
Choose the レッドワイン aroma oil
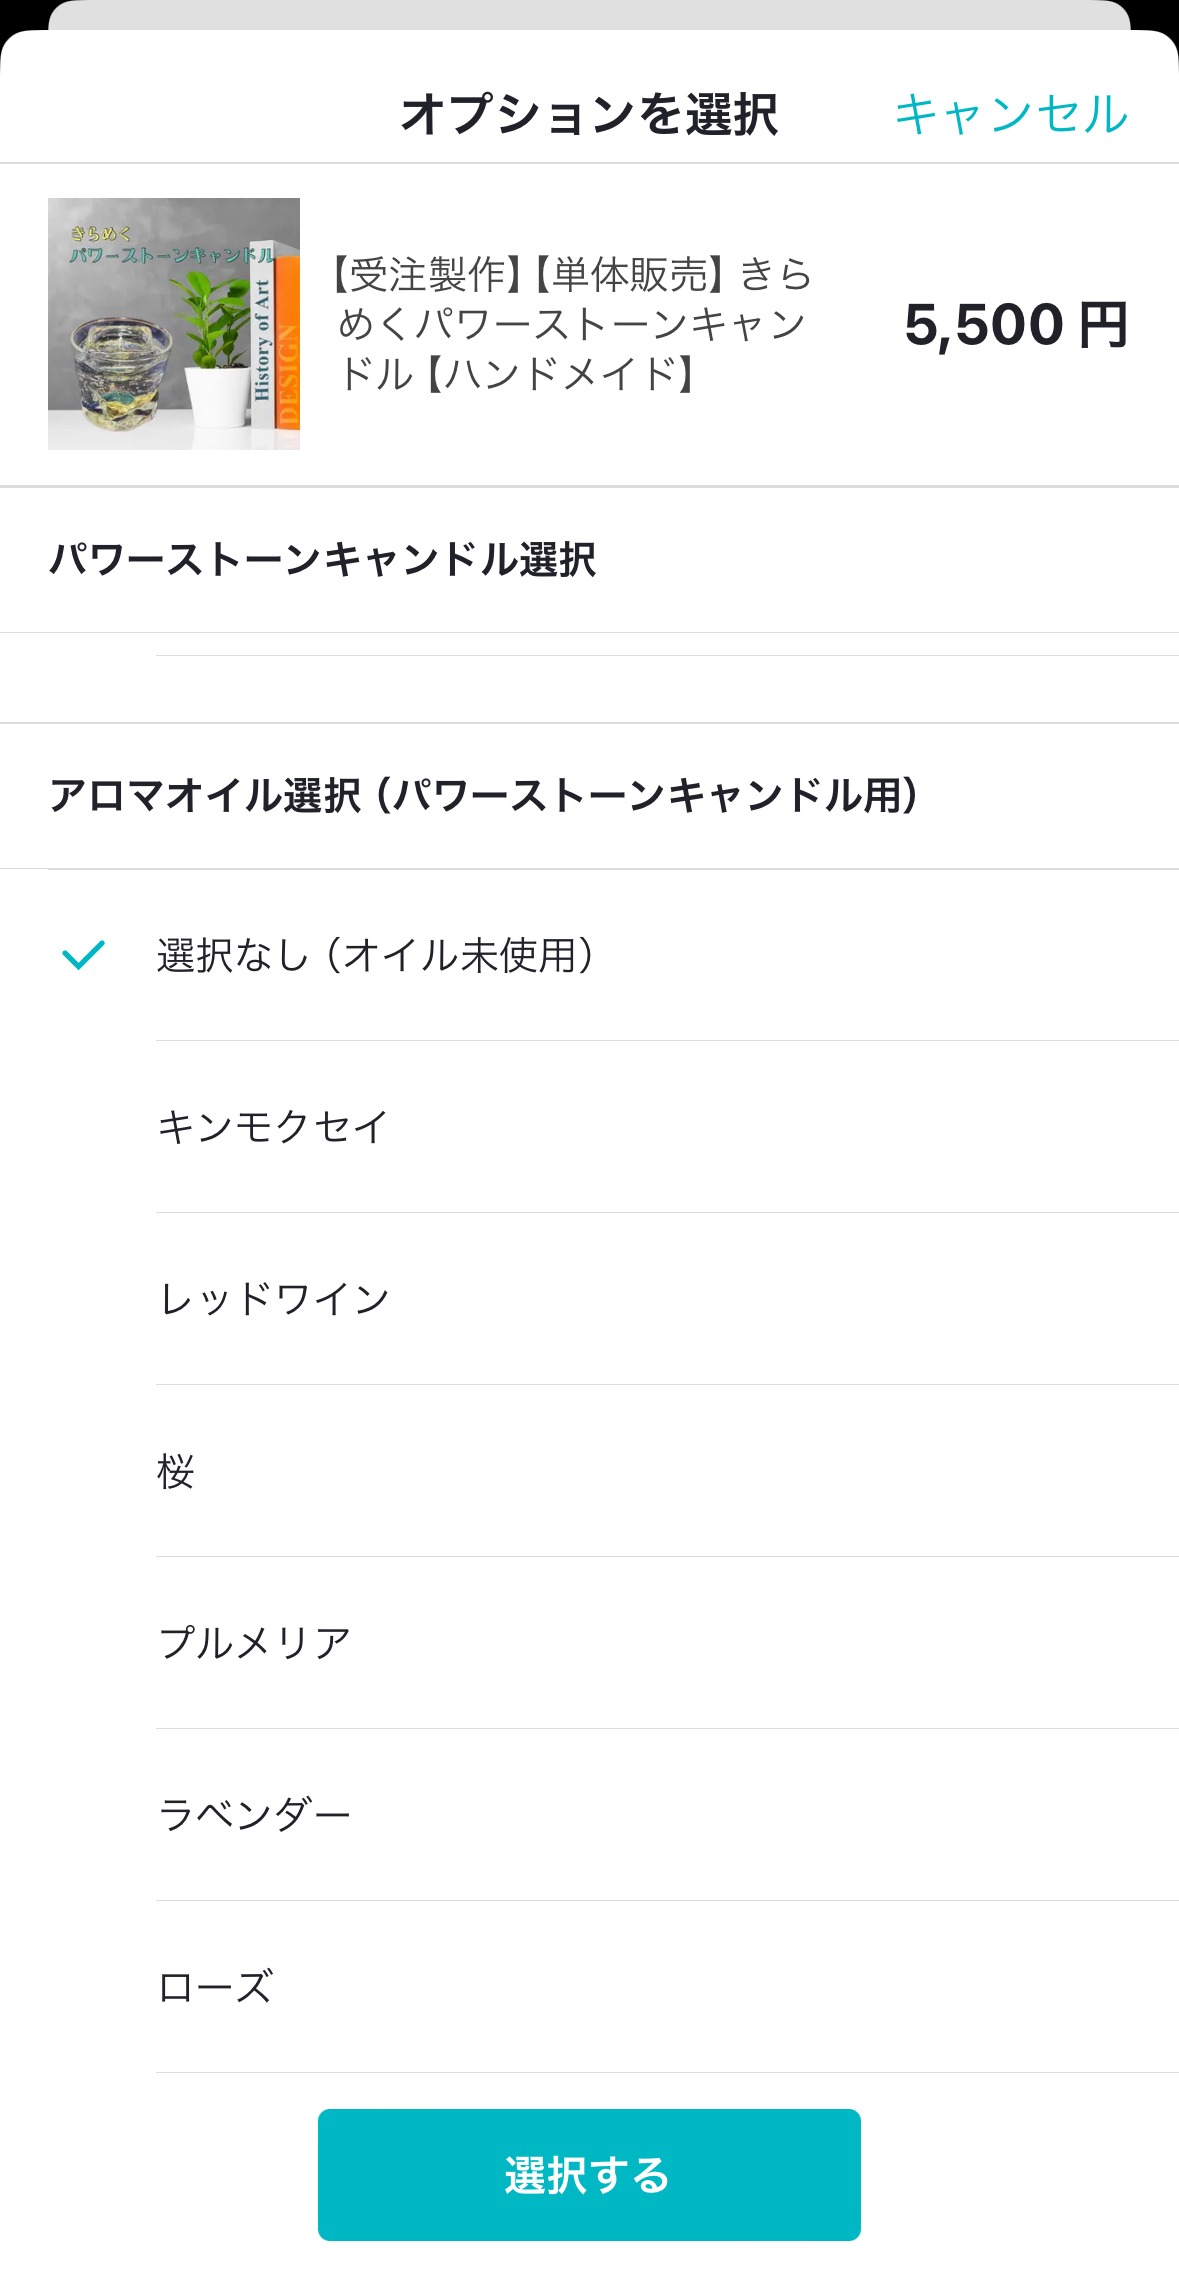[x=589, y=1299]
